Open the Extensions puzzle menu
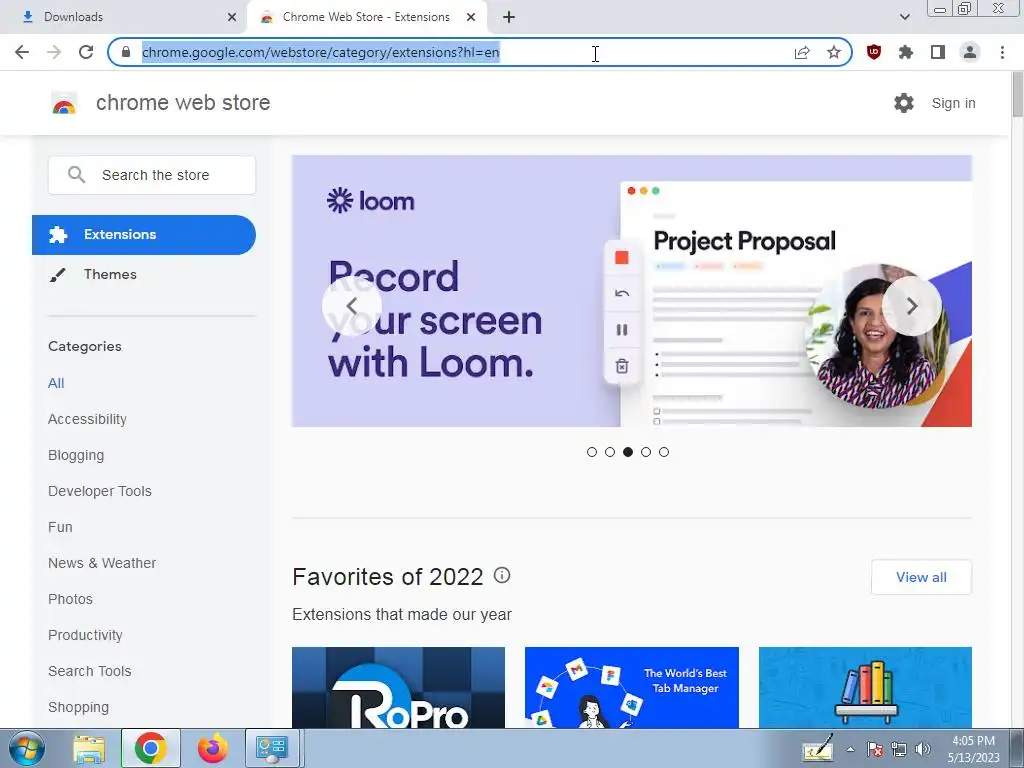The width and height of the screenshot is (1024, 768). coord(906,52)
